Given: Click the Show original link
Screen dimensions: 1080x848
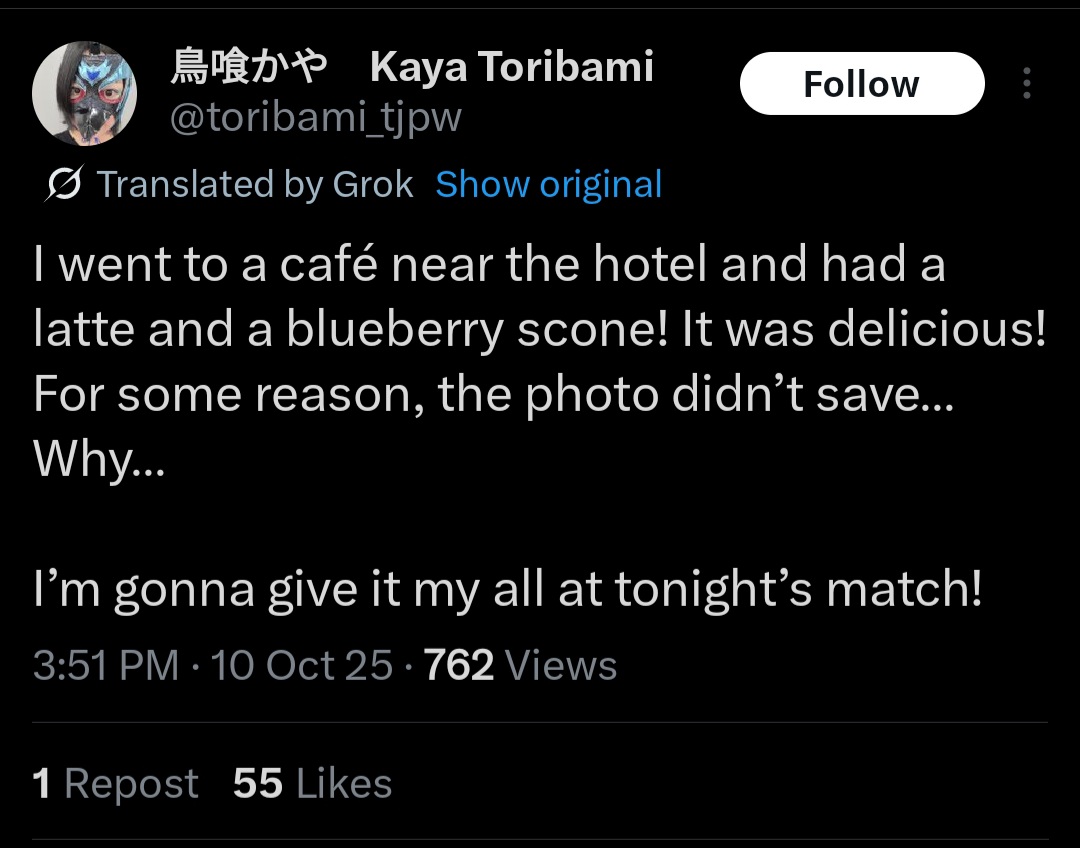Looking at the screenshot, I should click(549, 185).
